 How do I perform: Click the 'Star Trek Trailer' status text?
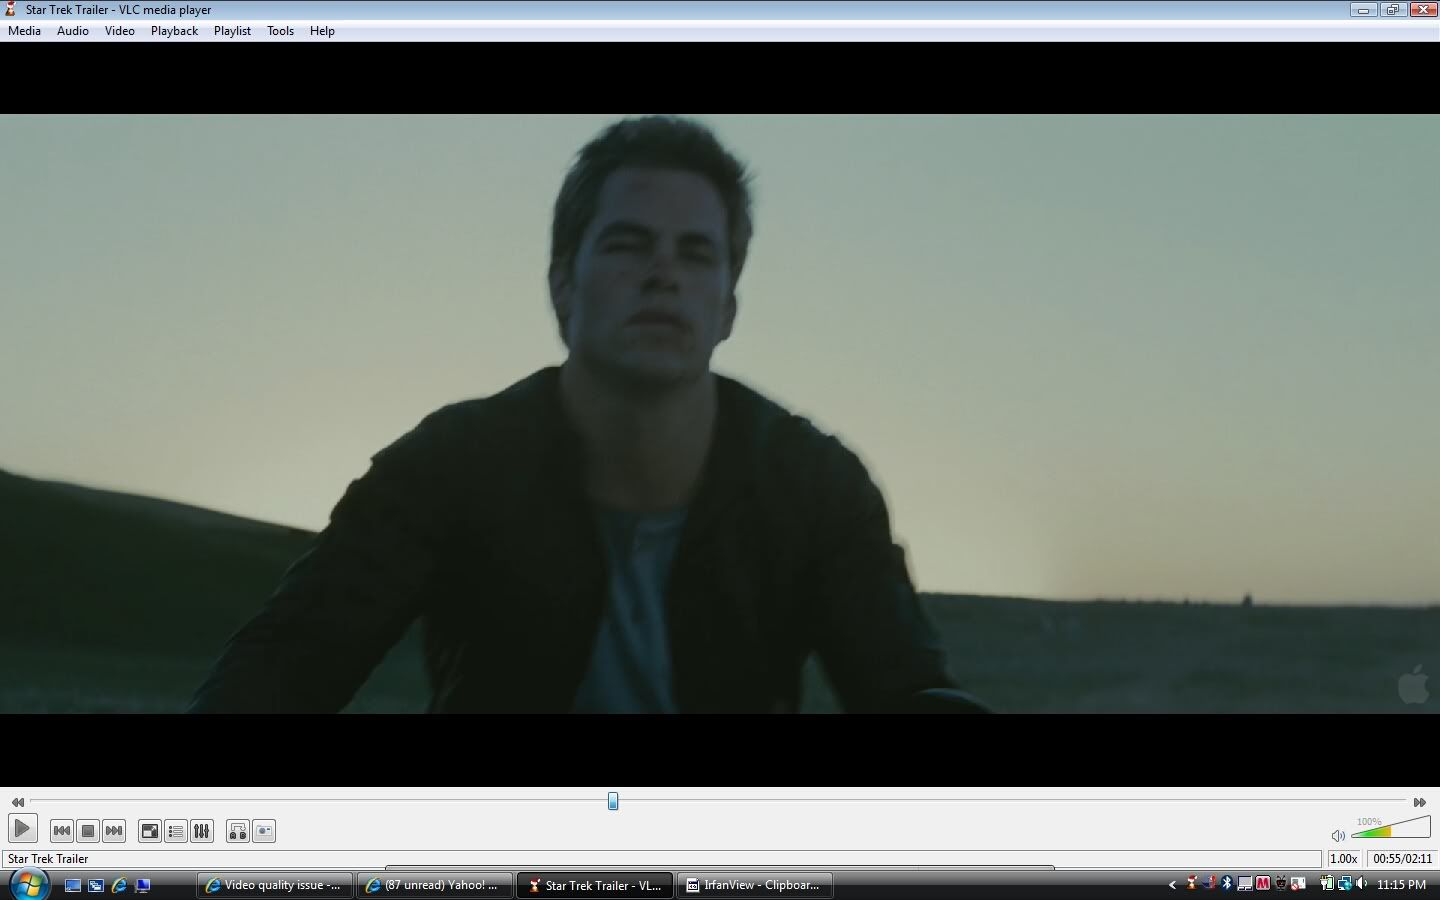pos(48,859)
